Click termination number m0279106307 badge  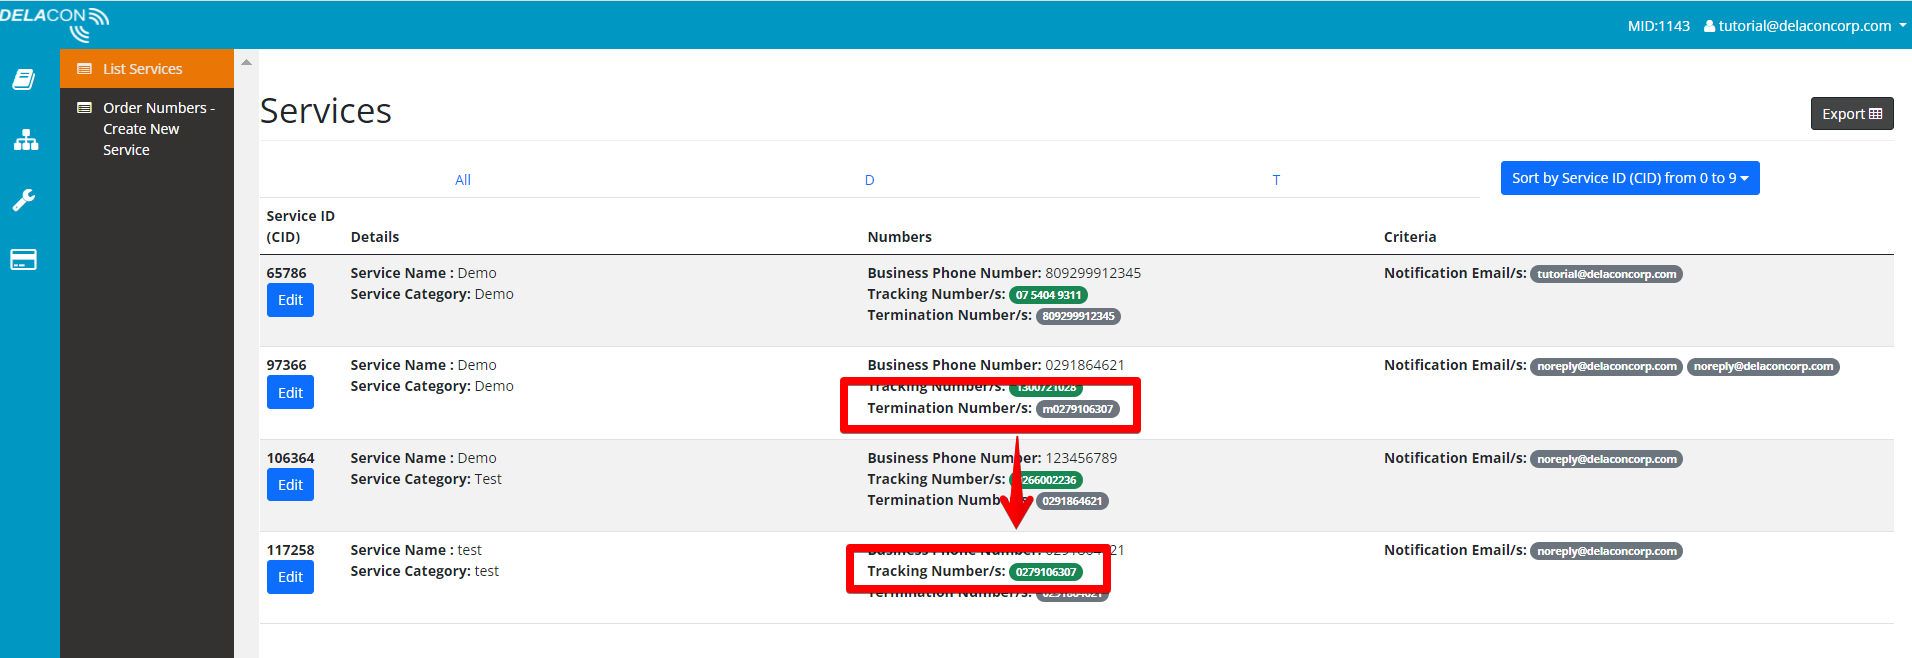pyautogui.click(x=1077, y=409)
